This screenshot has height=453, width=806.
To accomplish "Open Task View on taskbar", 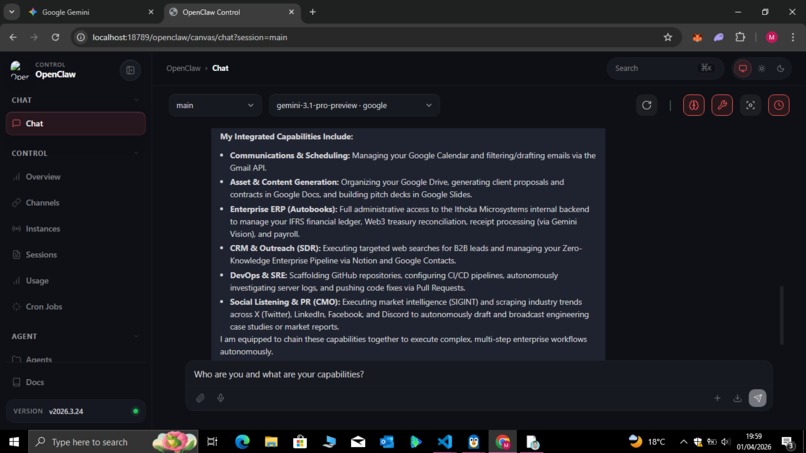I will tap(212, 442).
